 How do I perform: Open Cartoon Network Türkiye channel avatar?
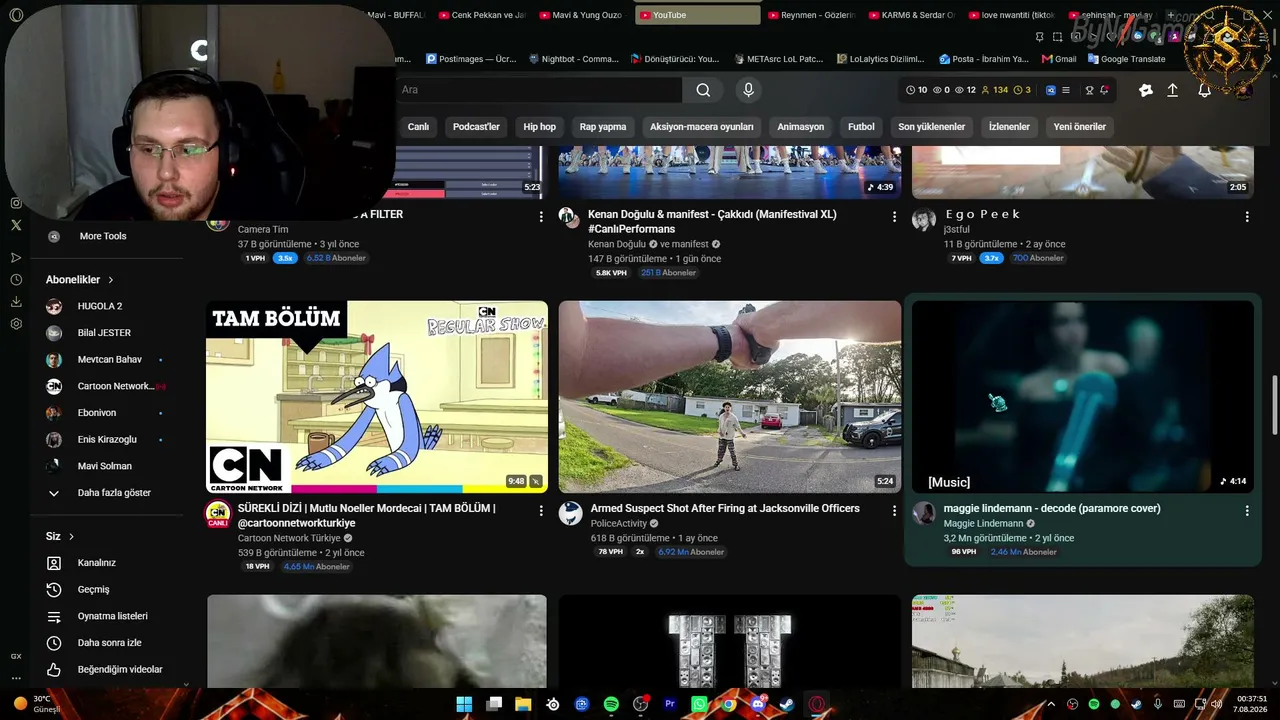click(x=218, y=514)
